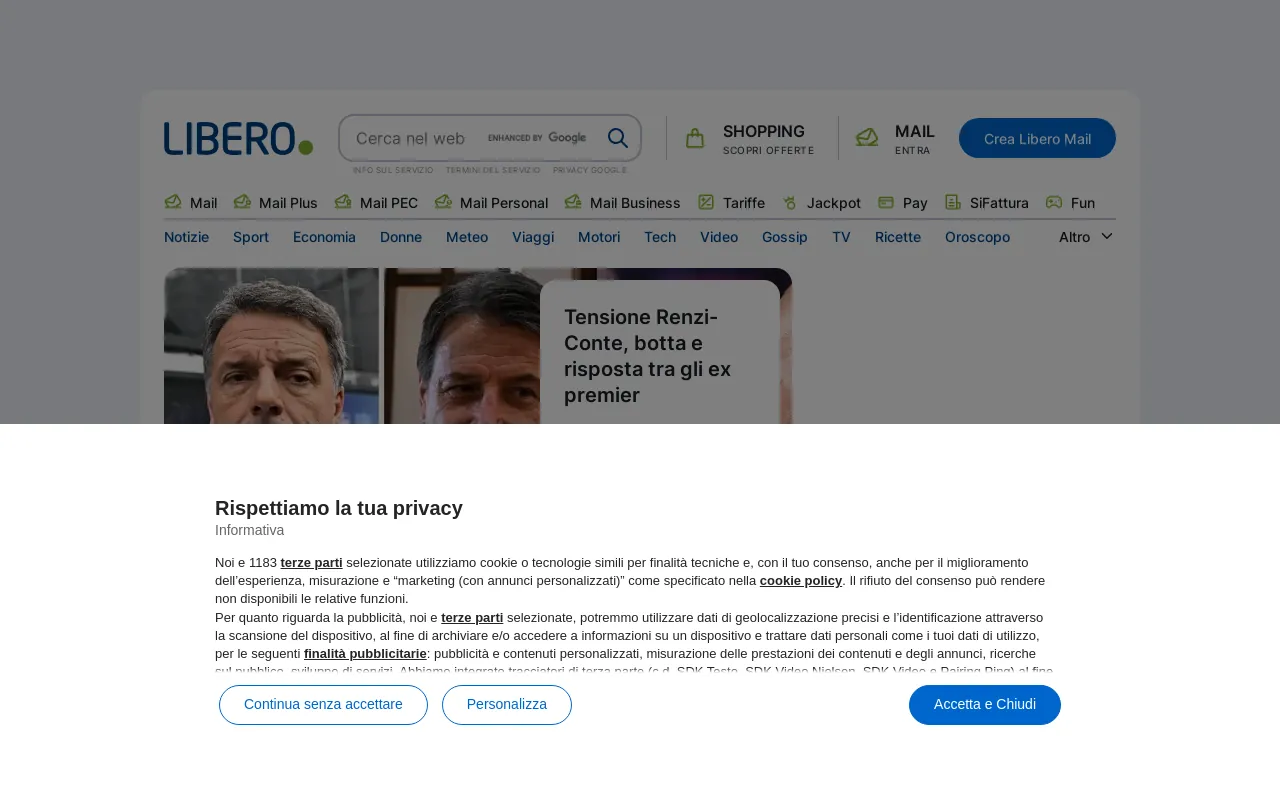Open the MAIL label above ENTRA

coord(915,131)
